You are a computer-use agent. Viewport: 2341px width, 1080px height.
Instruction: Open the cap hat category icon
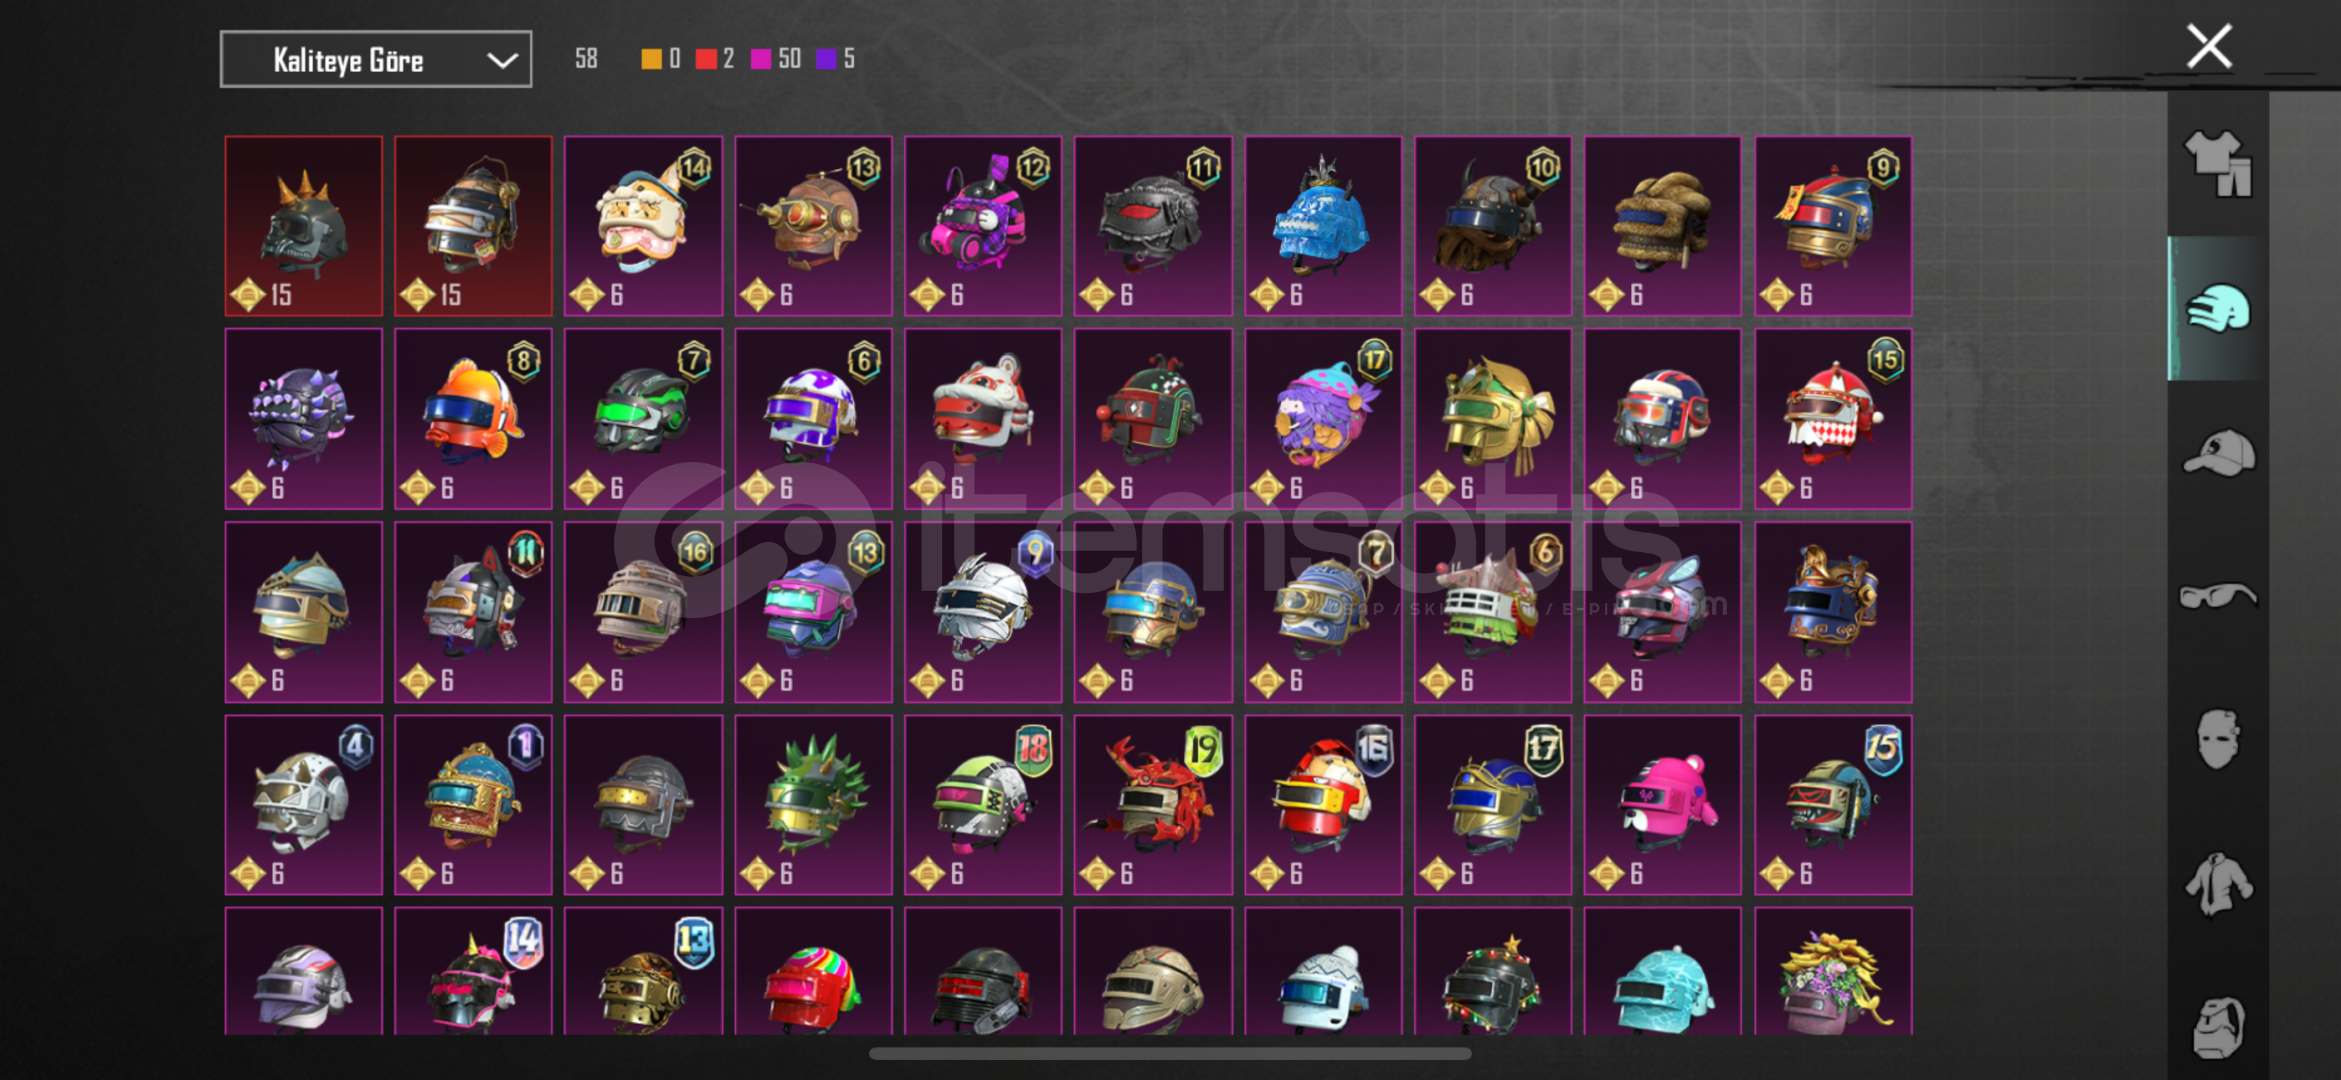(2218, 453)
